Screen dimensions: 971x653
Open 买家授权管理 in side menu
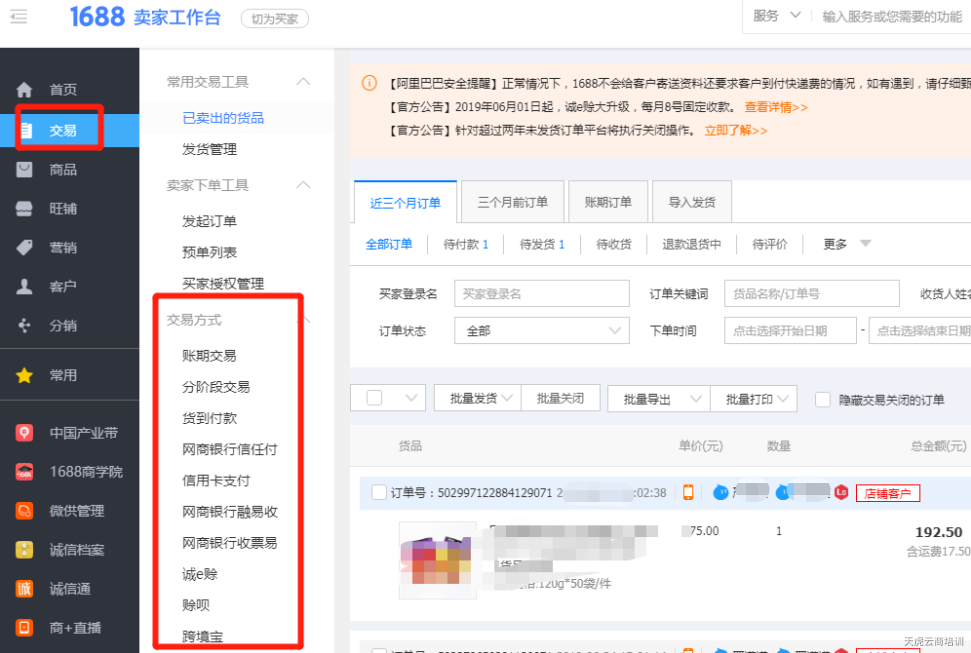(223, 284)
